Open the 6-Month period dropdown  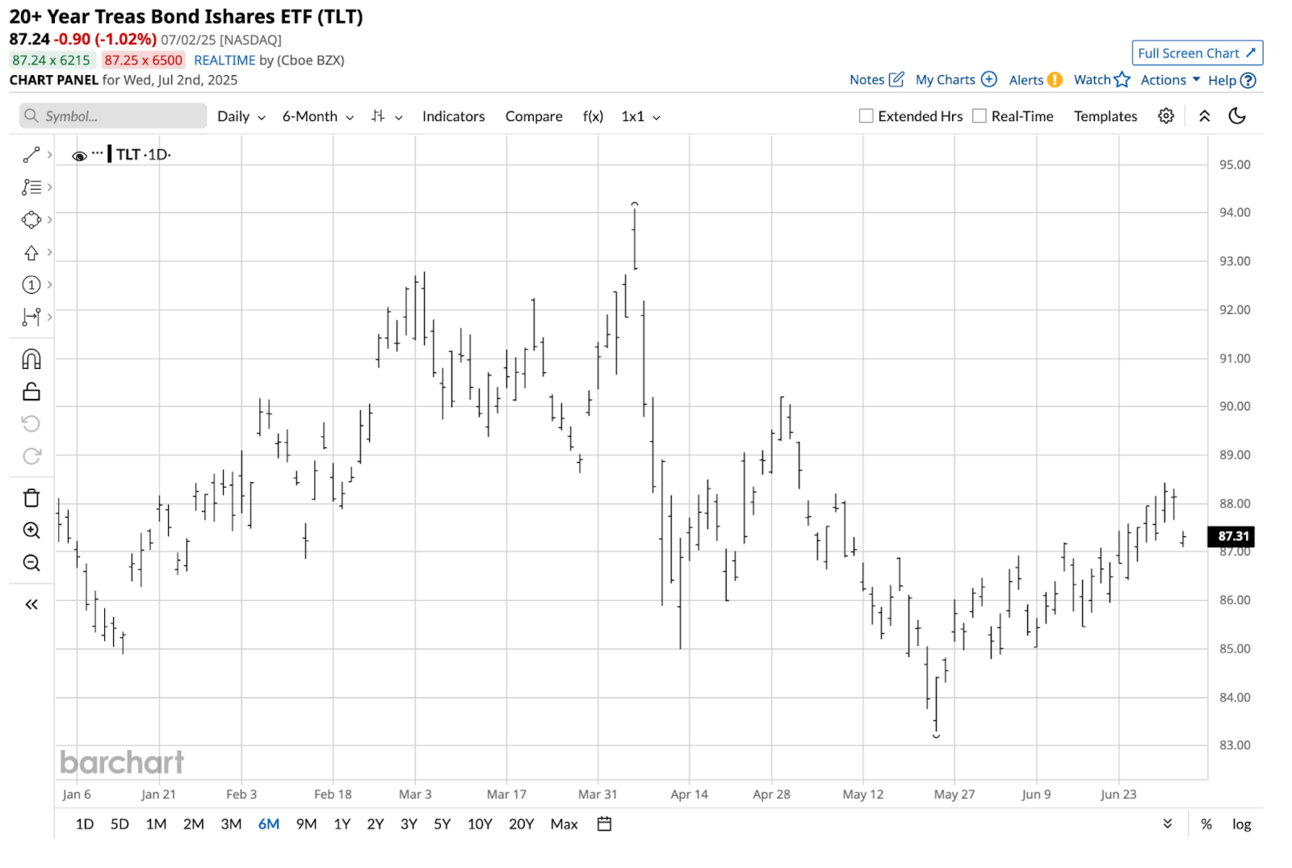tap(318, 116)
